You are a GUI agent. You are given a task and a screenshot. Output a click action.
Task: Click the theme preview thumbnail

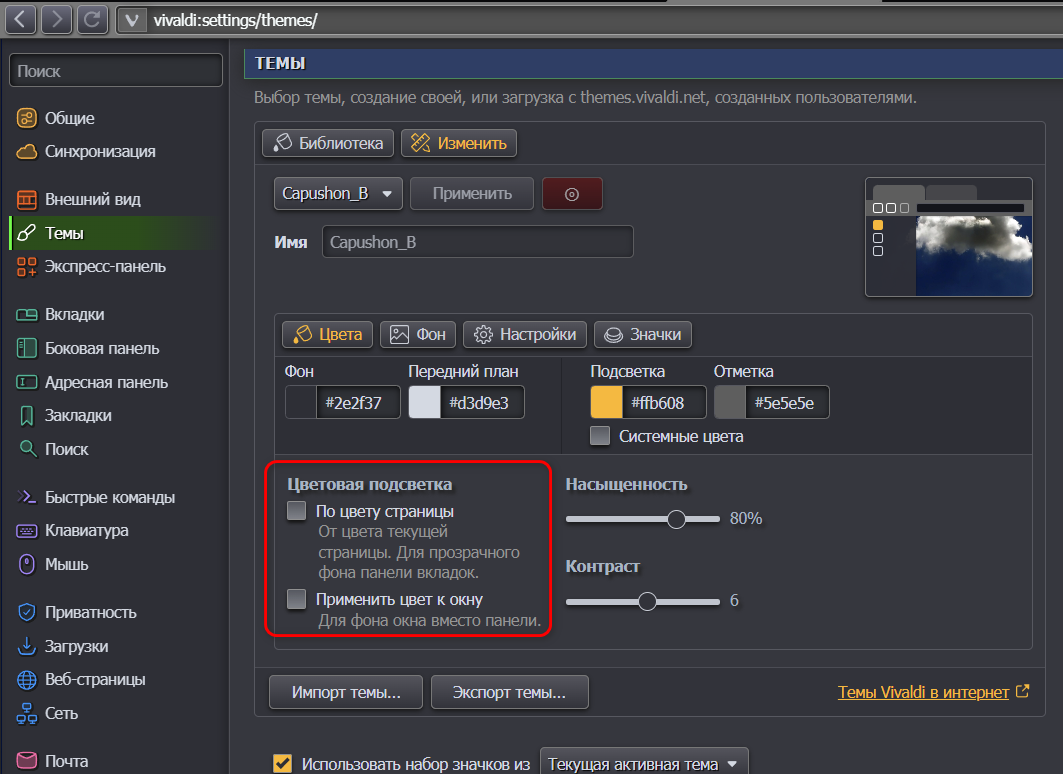(949, 237)
